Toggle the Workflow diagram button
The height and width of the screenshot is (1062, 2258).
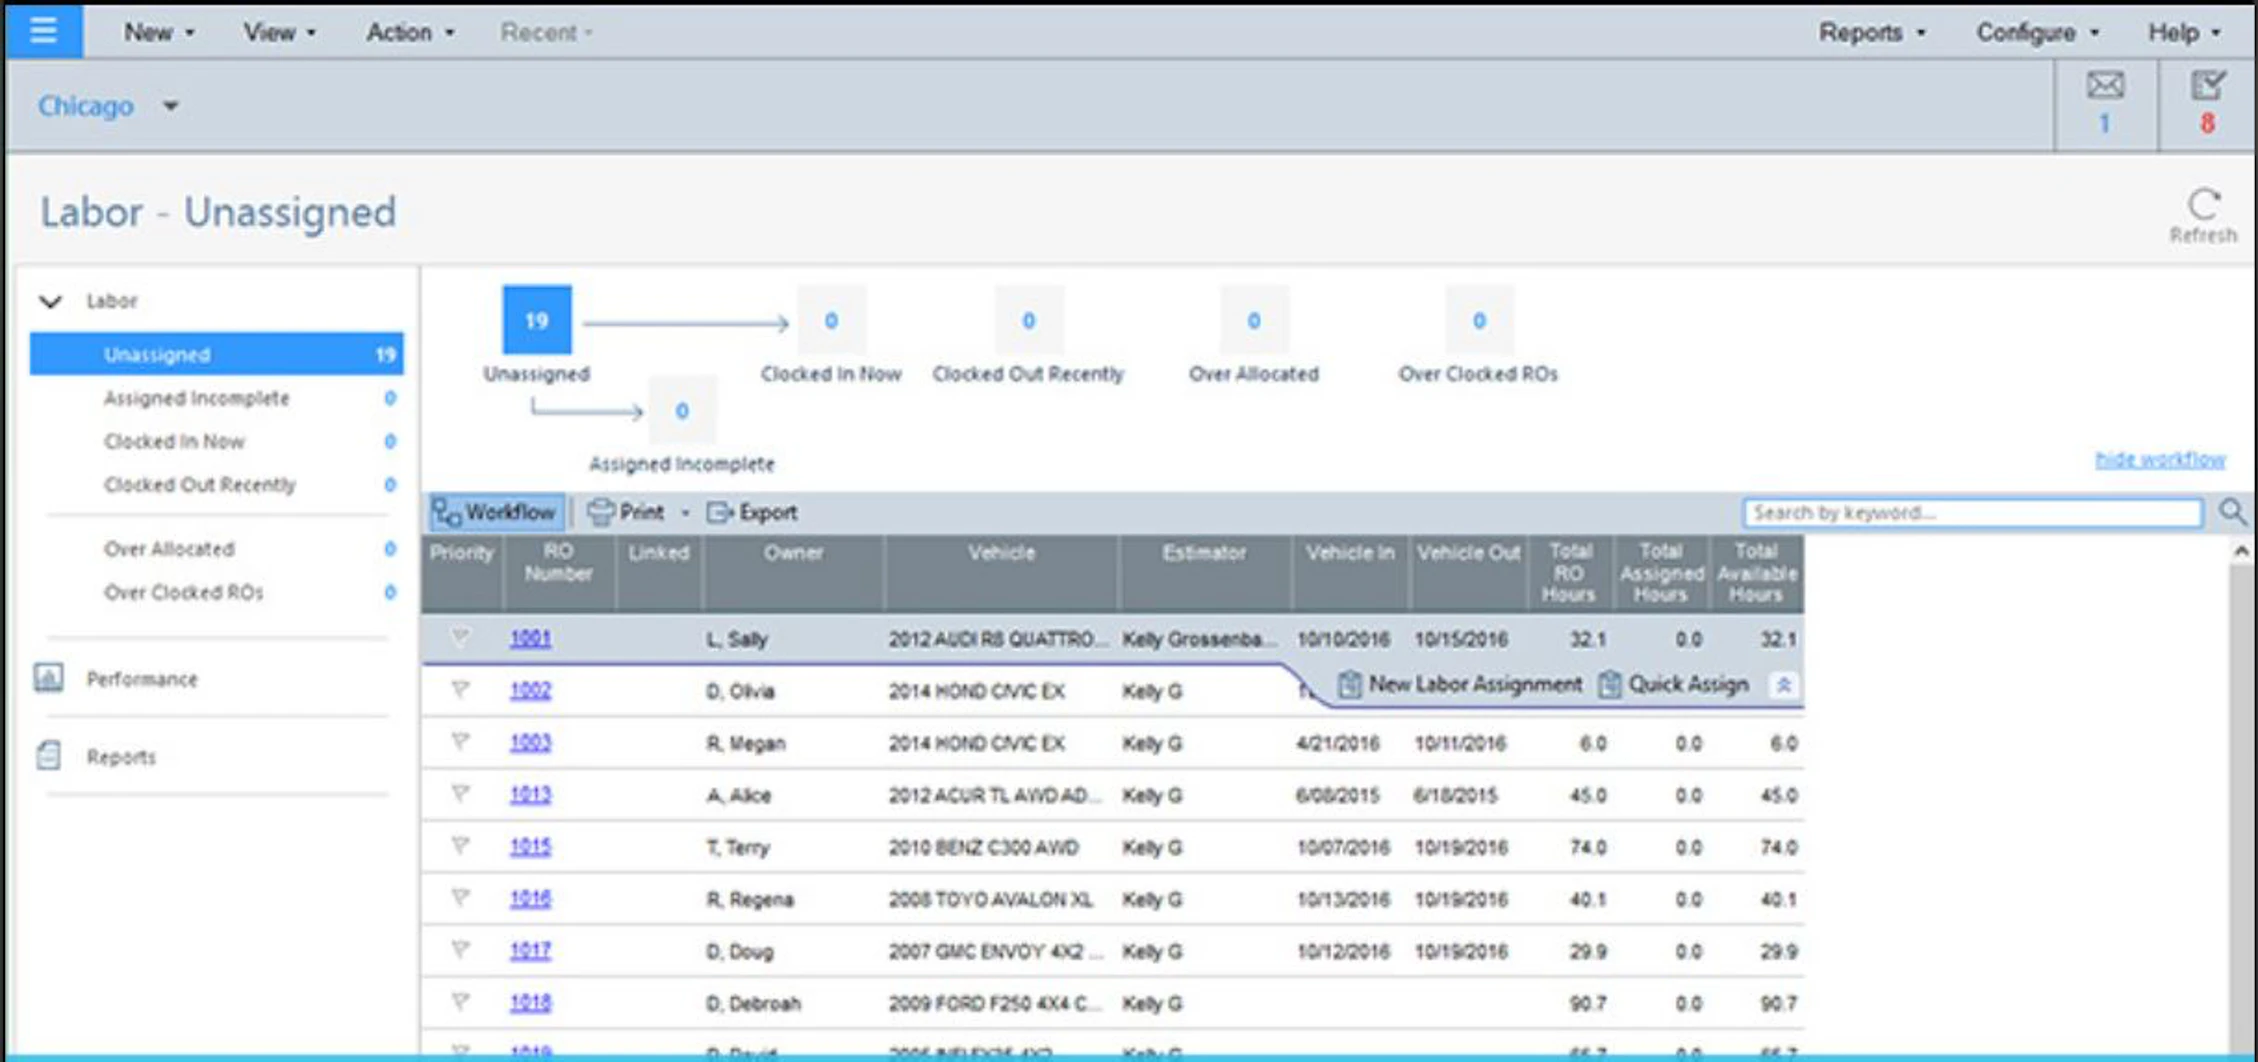click(495, 511)
